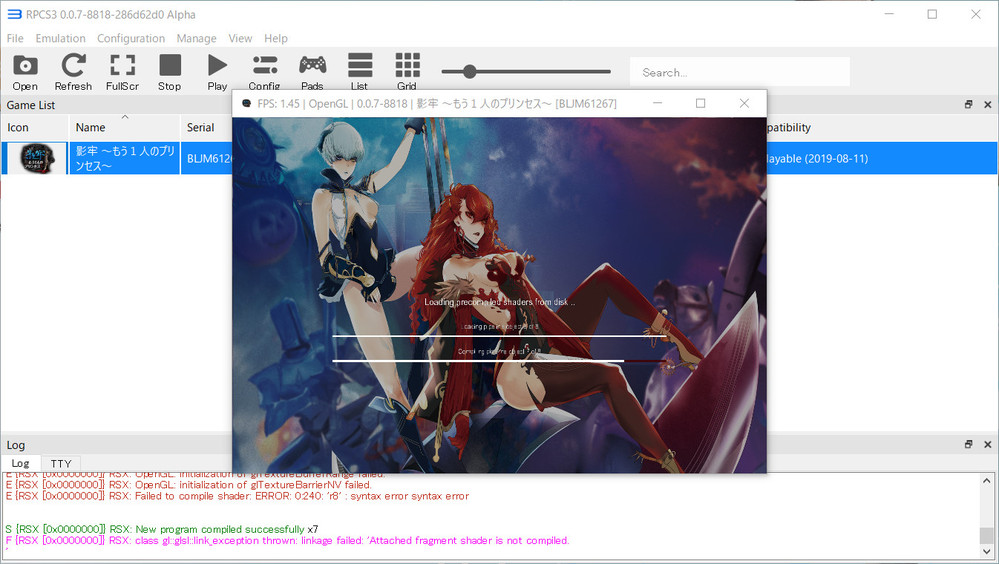
Task: Select the game name cell 影牢
Action: [125, 158]
